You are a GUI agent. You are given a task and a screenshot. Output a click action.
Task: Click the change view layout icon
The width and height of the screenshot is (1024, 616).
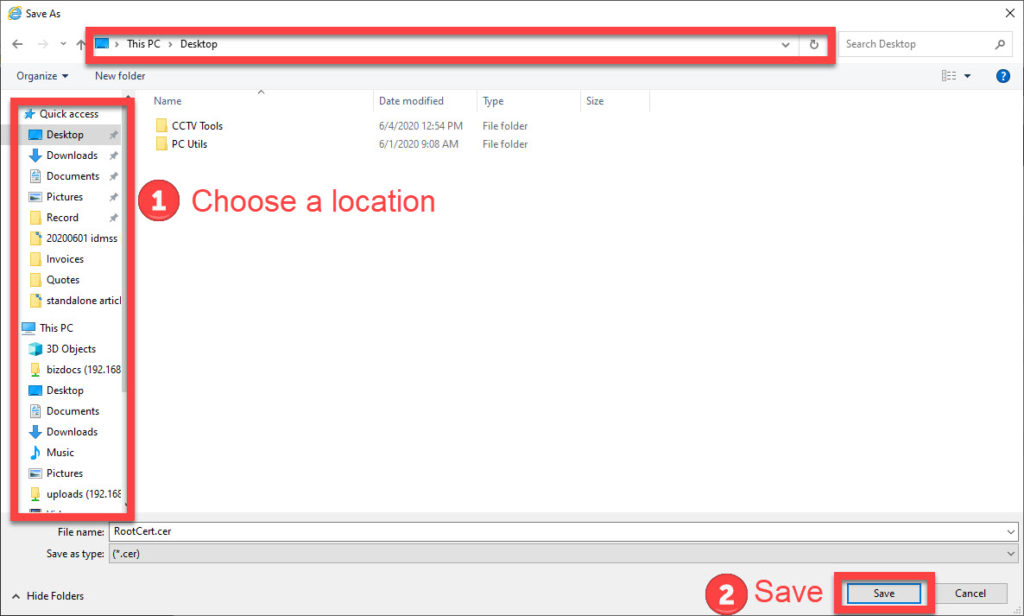tap(949, 76)
